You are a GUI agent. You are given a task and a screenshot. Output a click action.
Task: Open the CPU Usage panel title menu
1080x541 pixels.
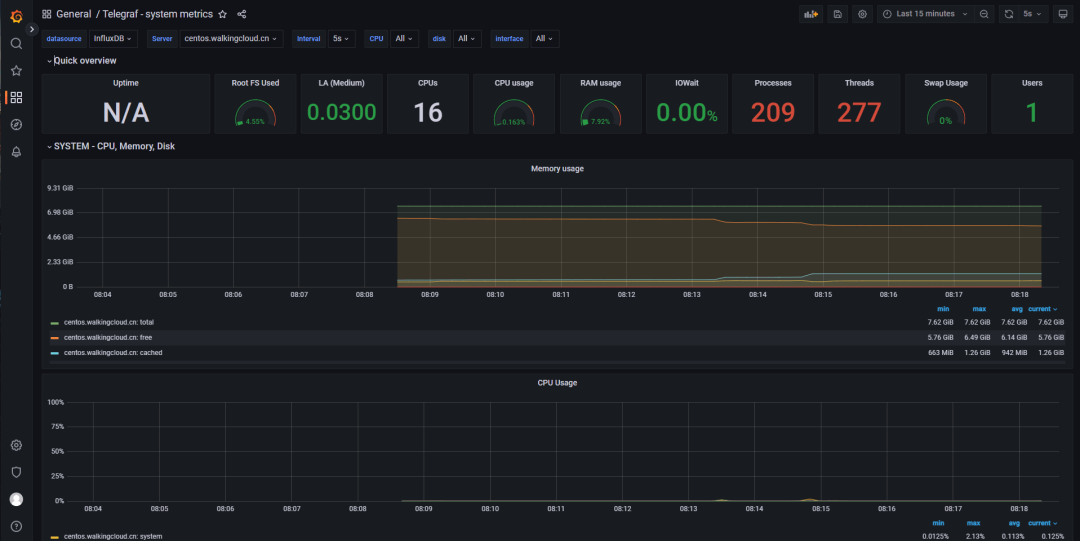(x=557, y=383)
